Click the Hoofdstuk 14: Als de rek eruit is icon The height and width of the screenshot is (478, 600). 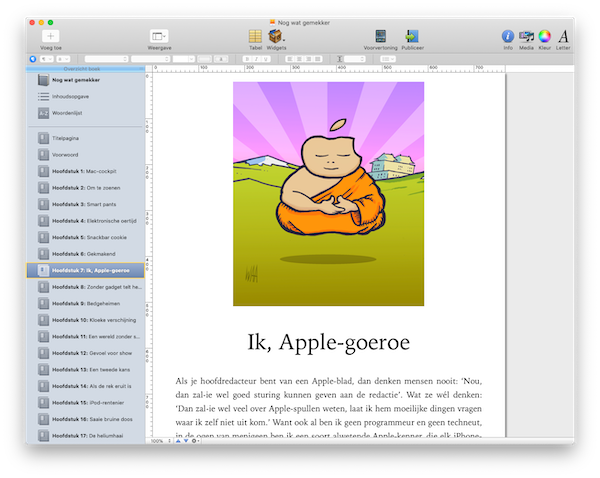pos(43,386)
